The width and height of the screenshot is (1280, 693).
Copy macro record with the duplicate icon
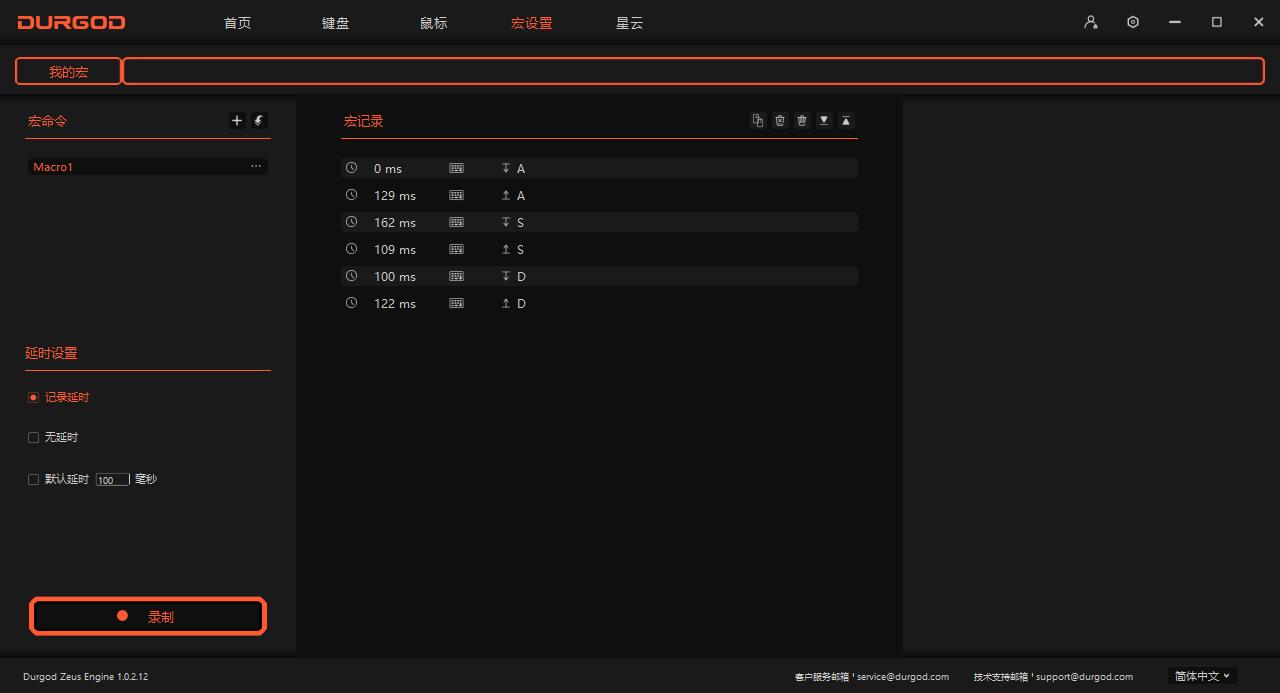point(757,120)
